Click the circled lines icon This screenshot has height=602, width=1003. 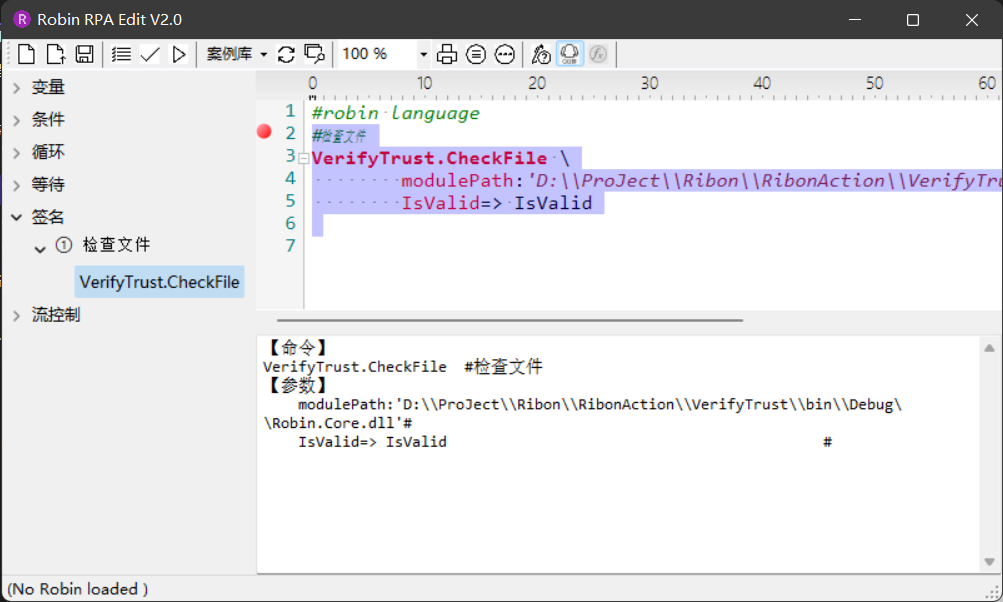[476, 54]
